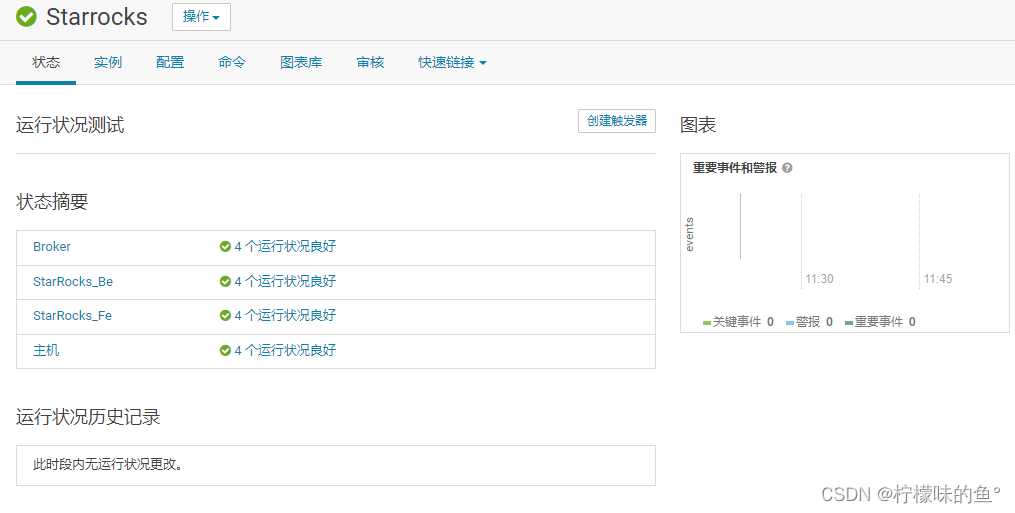Toggle the 重要事件 legend entry

coord(880,322)
